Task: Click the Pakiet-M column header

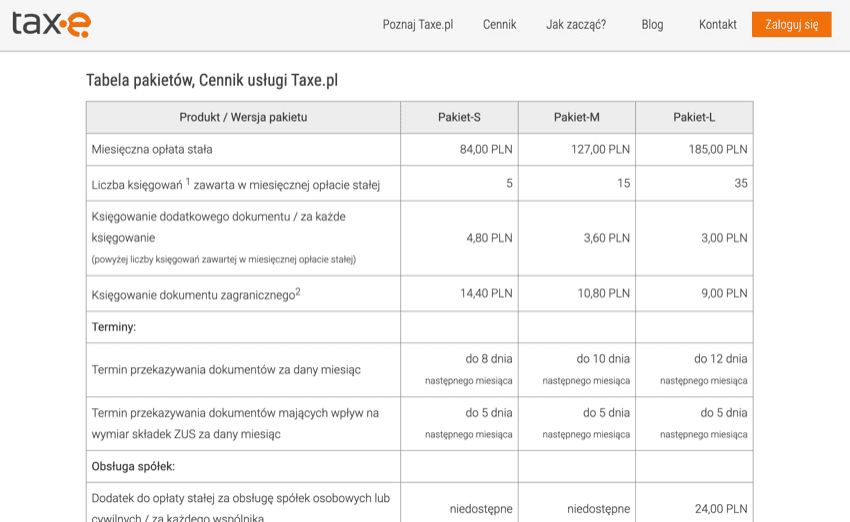Action: coord(576,118)
